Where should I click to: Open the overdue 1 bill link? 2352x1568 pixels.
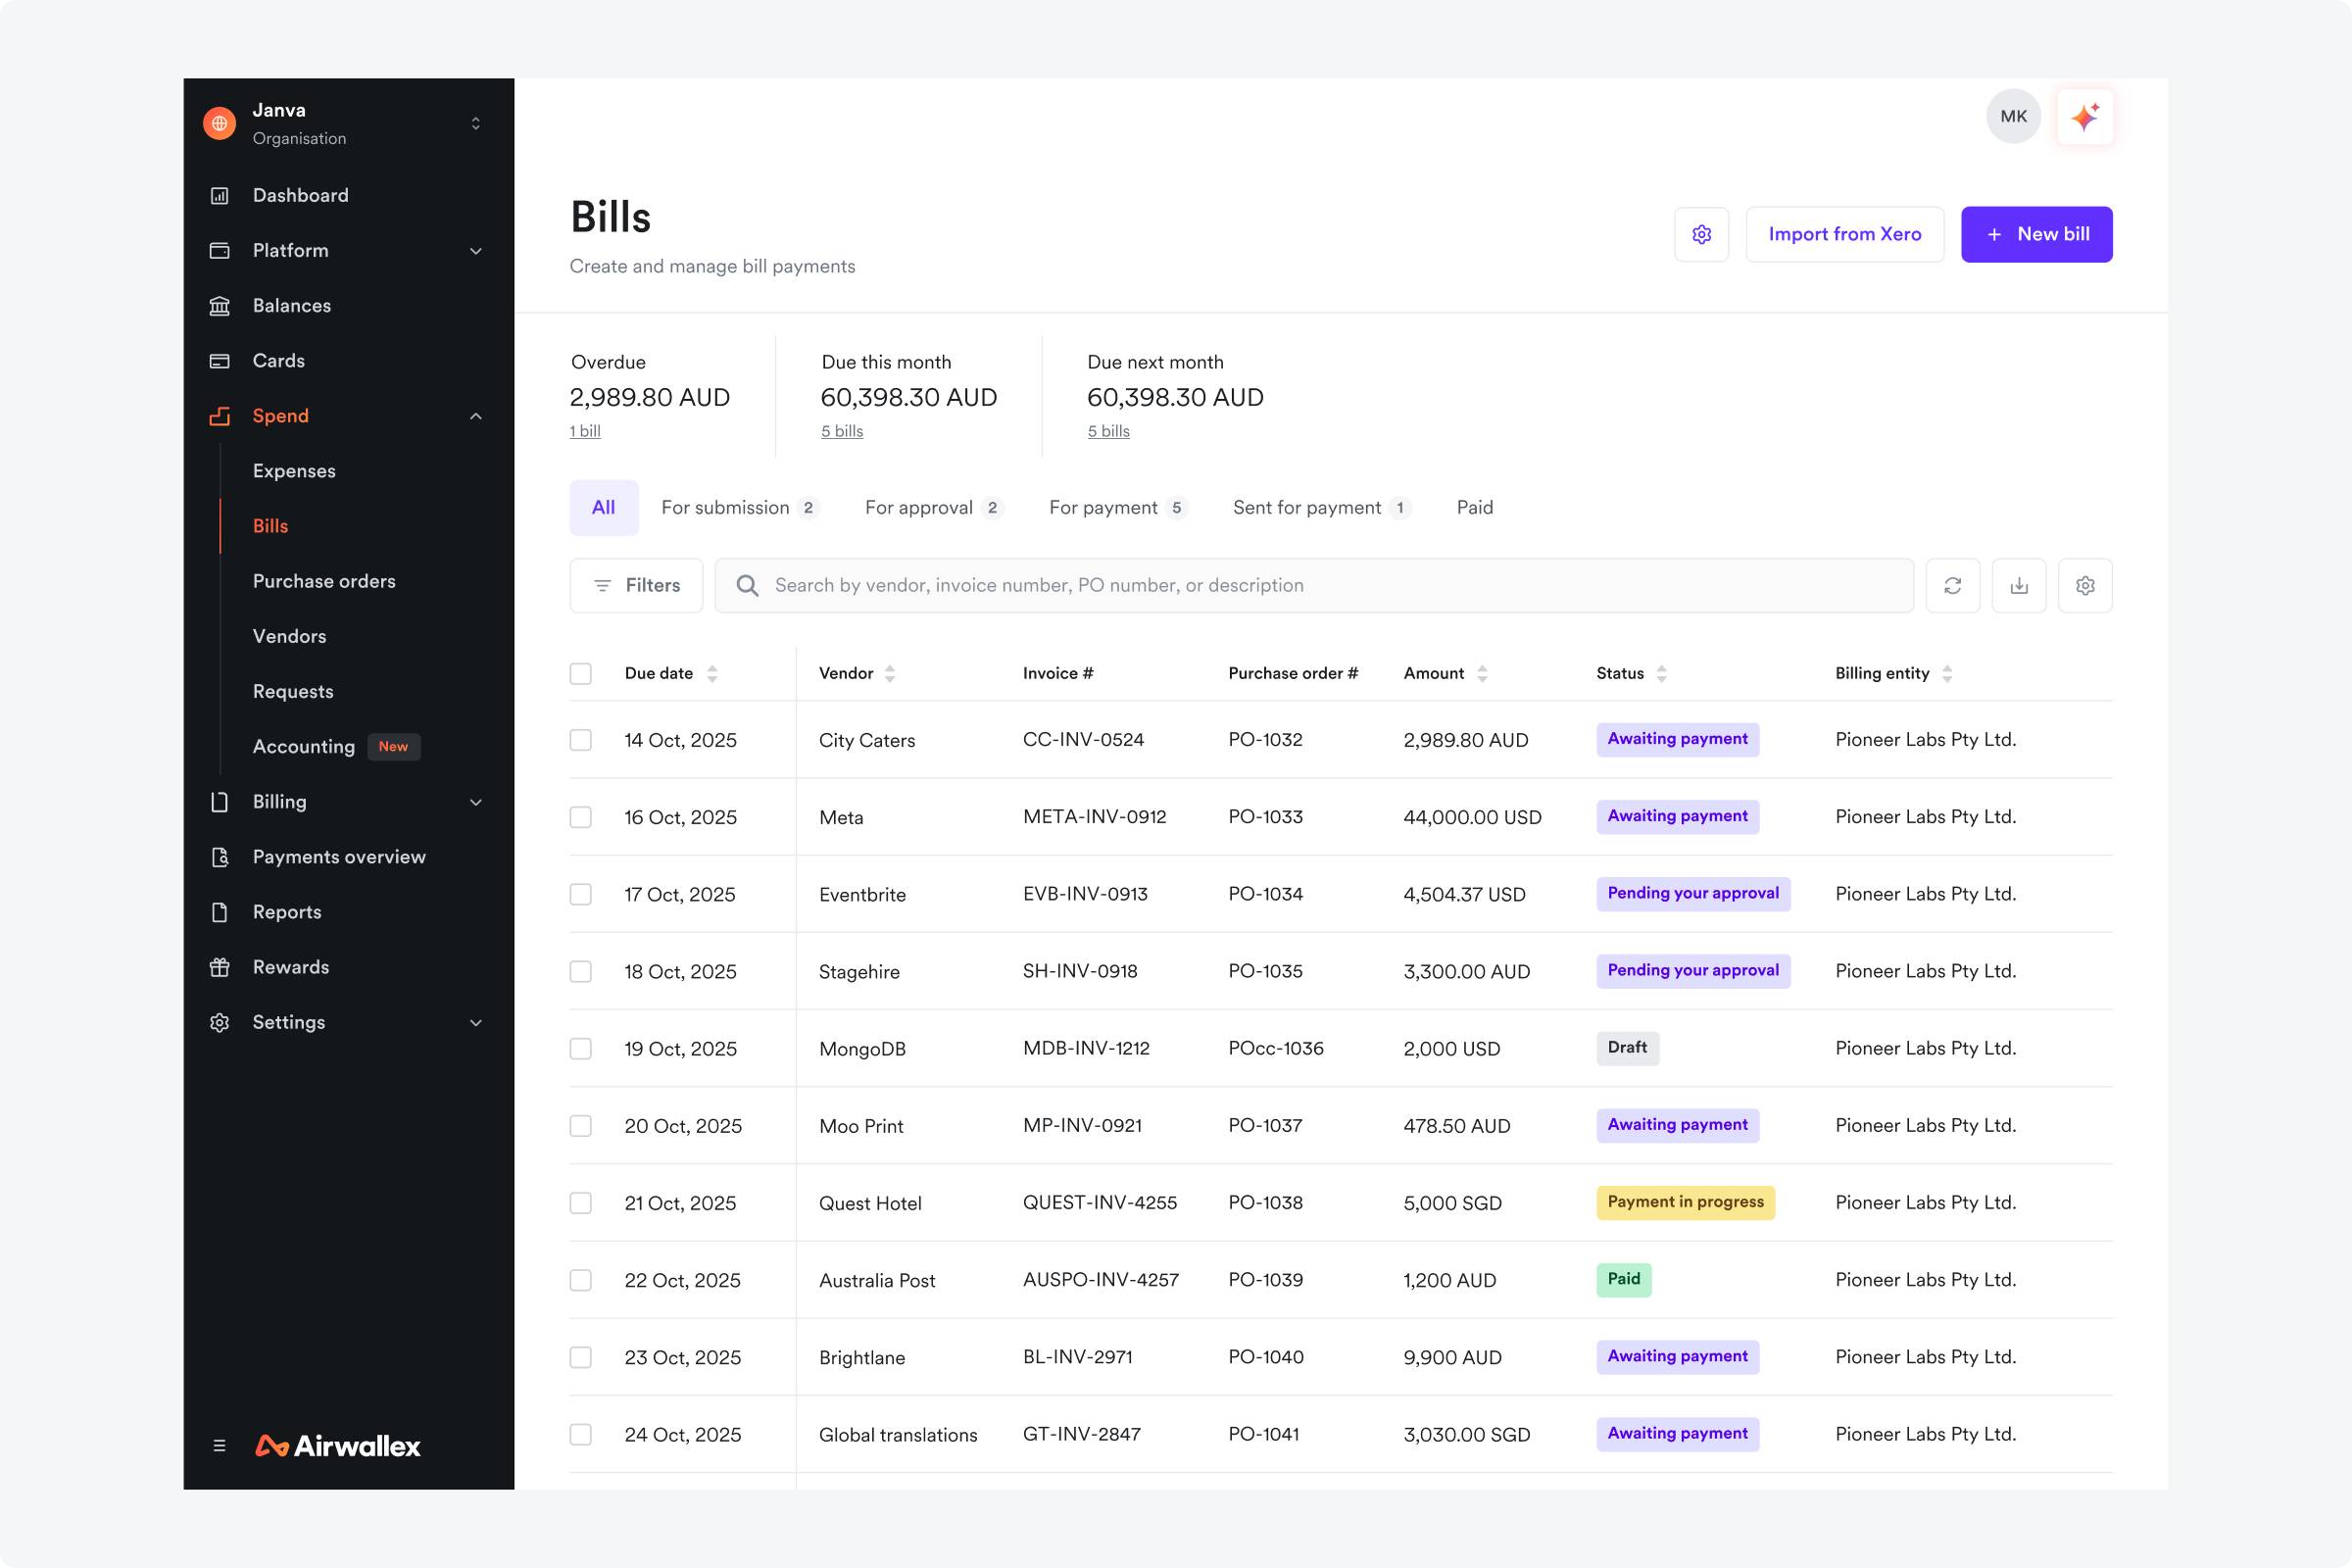pos(585,431)
